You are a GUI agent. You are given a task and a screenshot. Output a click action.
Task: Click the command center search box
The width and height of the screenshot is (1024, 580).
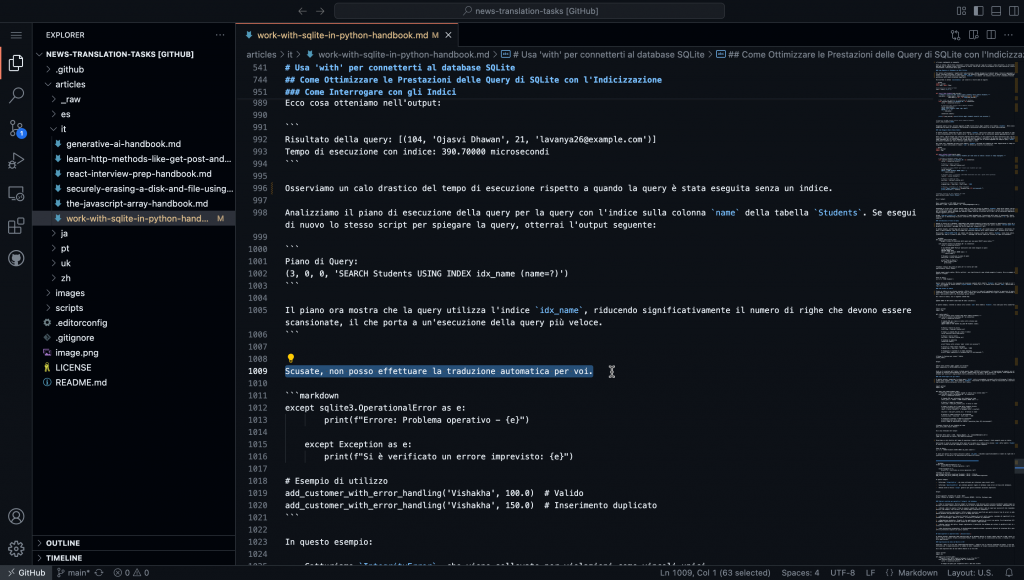click(530, 11)
